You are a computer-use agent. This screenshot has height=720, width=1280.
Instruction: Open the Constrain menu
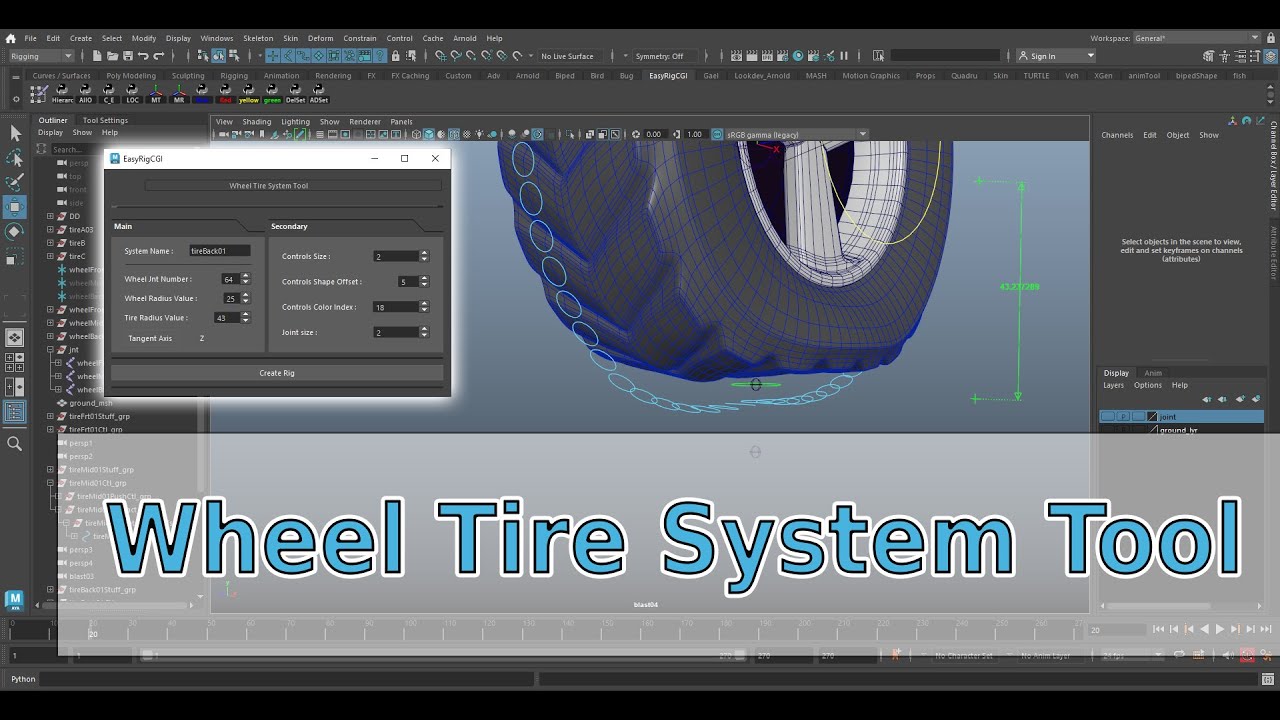[360, 38]
